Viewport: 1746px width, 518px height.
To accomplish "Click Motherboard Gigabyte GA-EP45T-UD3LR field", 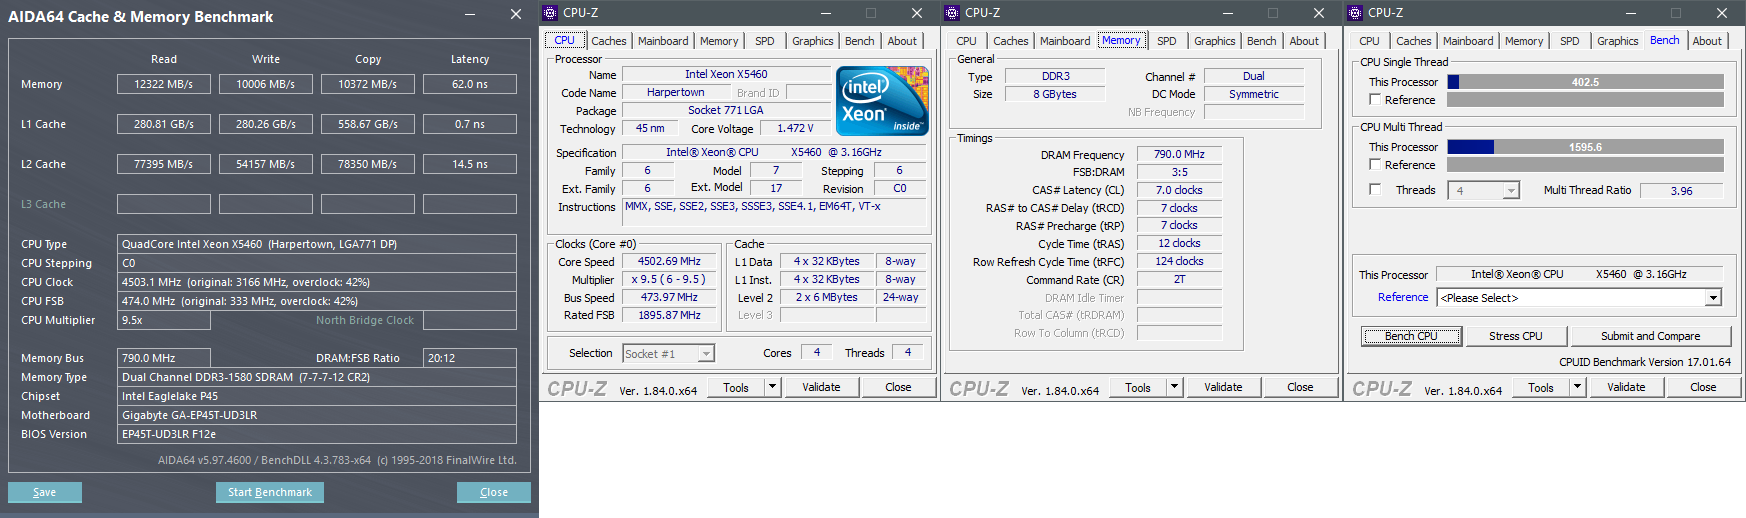I will coord(317,415).
